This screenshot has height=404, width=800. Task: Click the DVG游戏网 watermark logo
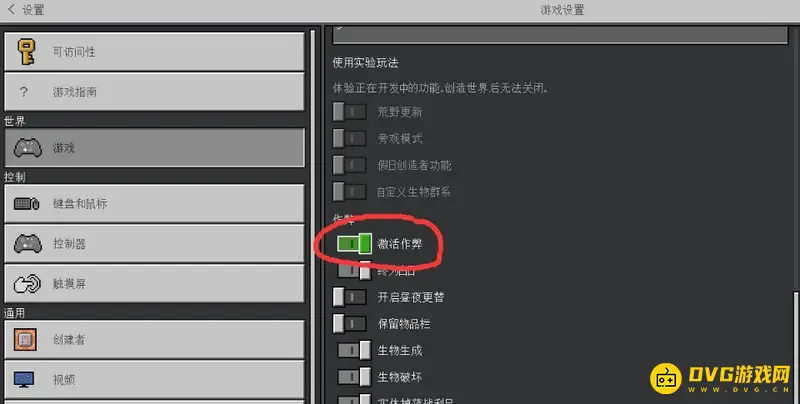(x=720, y=378)
